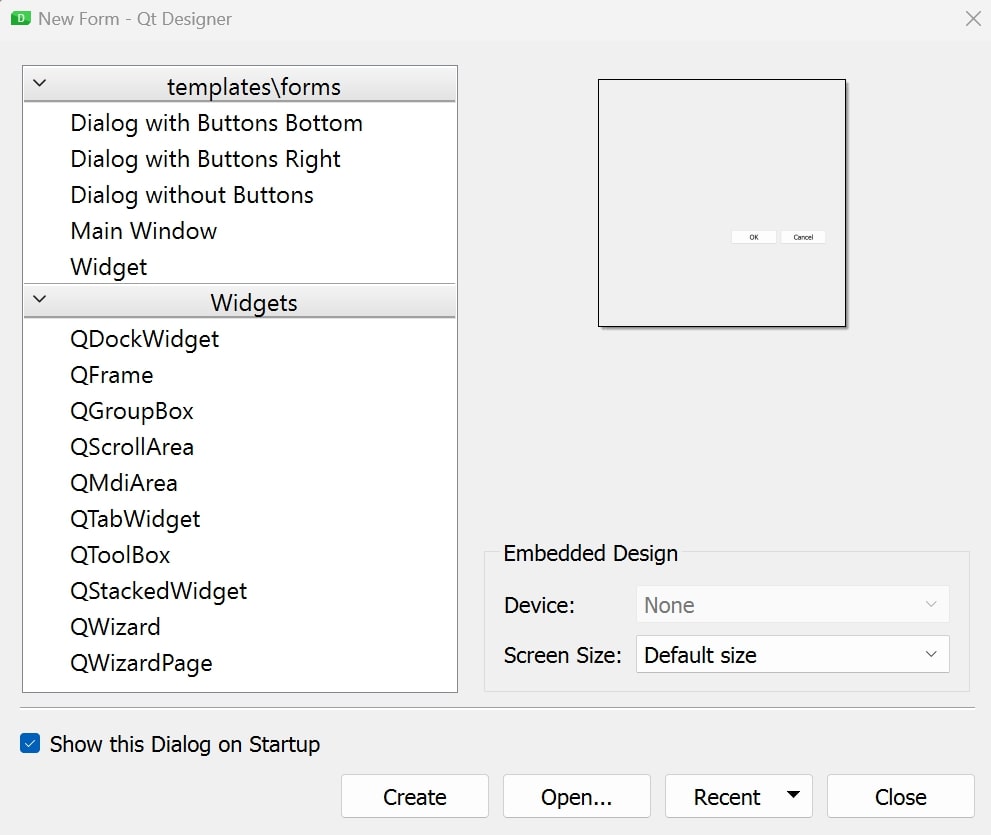Select QGroupBox from the Widgets list
This screenshot has height=835, width=991.
pos(132,411)
